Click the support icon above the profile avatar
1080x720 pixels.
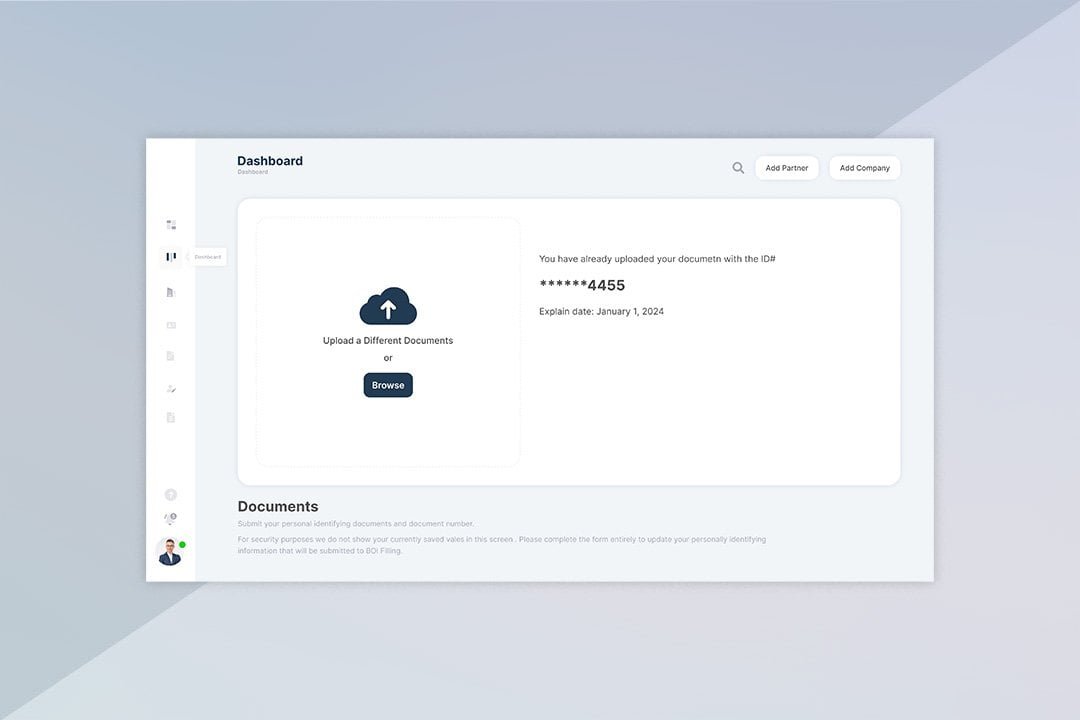(170, 518)
